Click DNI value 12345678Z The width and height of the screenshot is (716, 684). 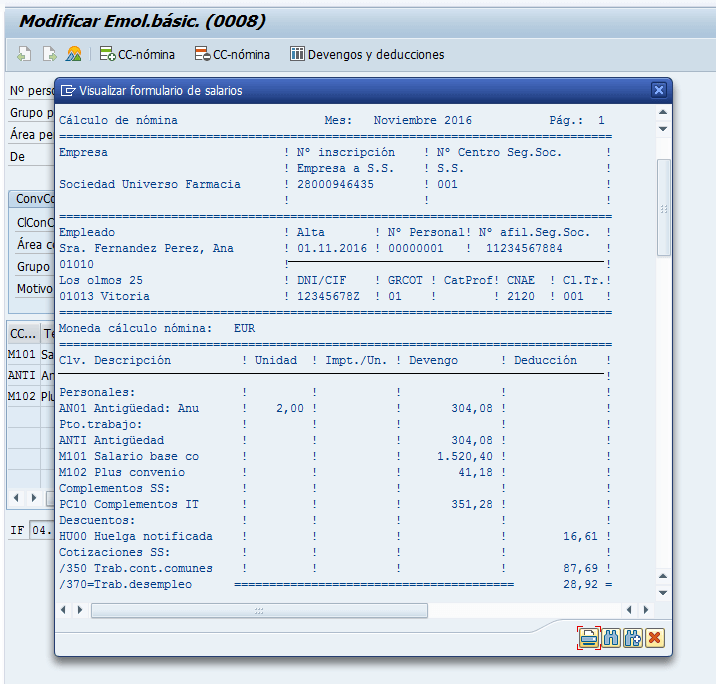tap(328, 296)
